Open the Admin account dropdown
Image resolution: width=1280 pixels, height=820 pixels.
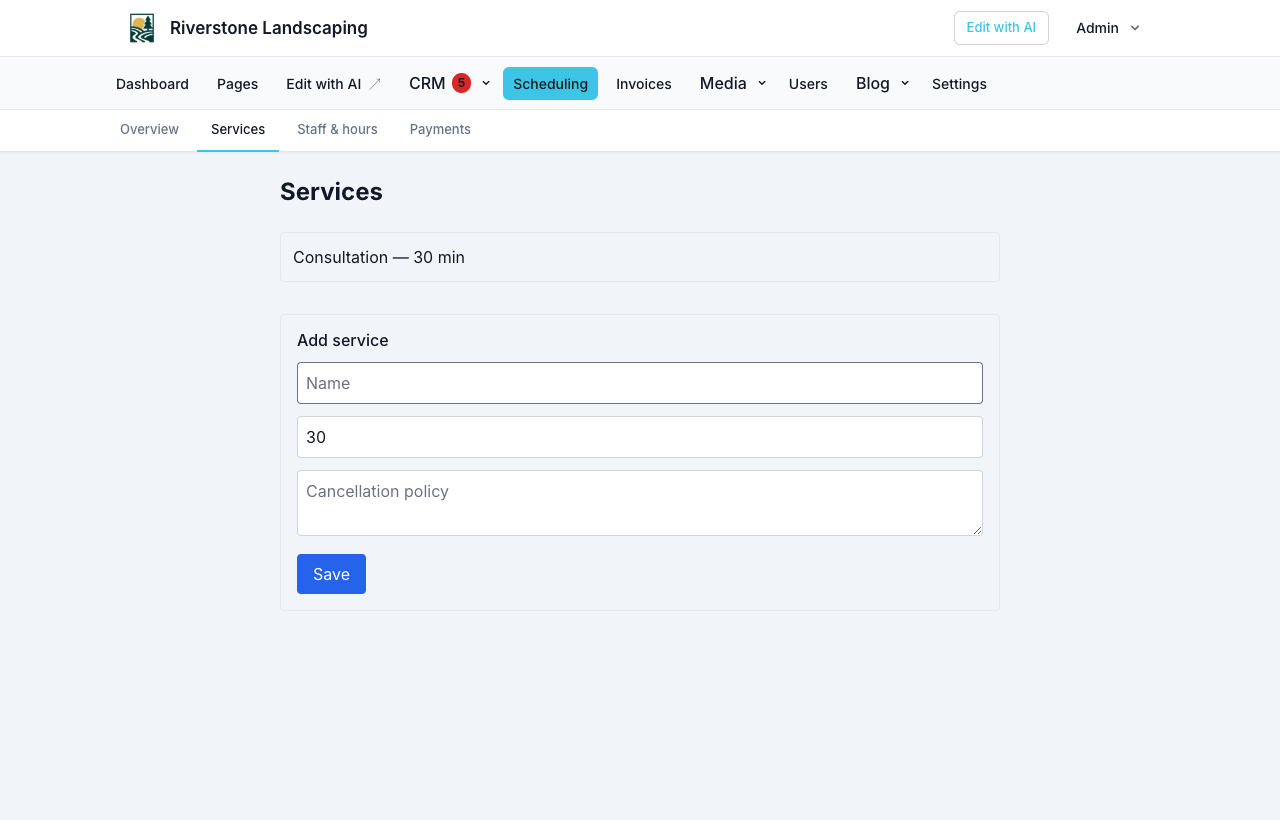(1108, 28)
